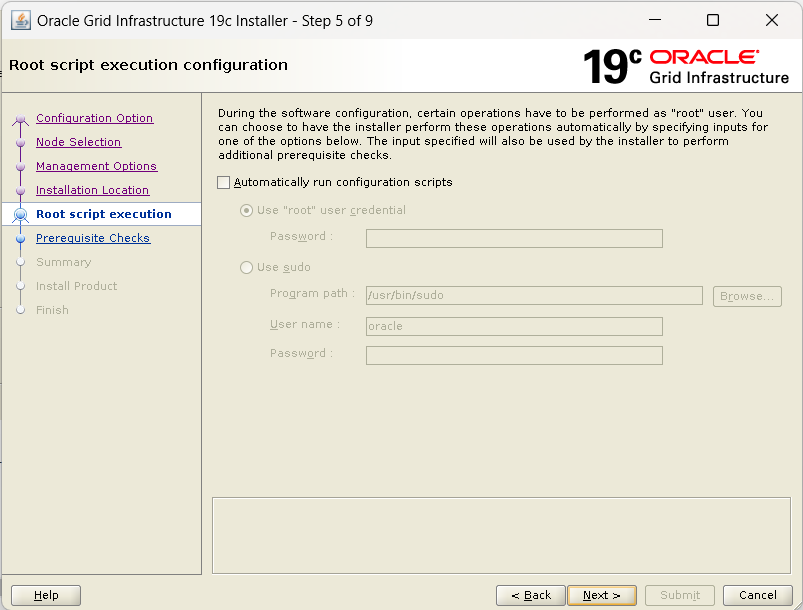This screenshot has height=610, width=803.
Task: Jump to the Installation Location step
Action: (x=92, y=191)
